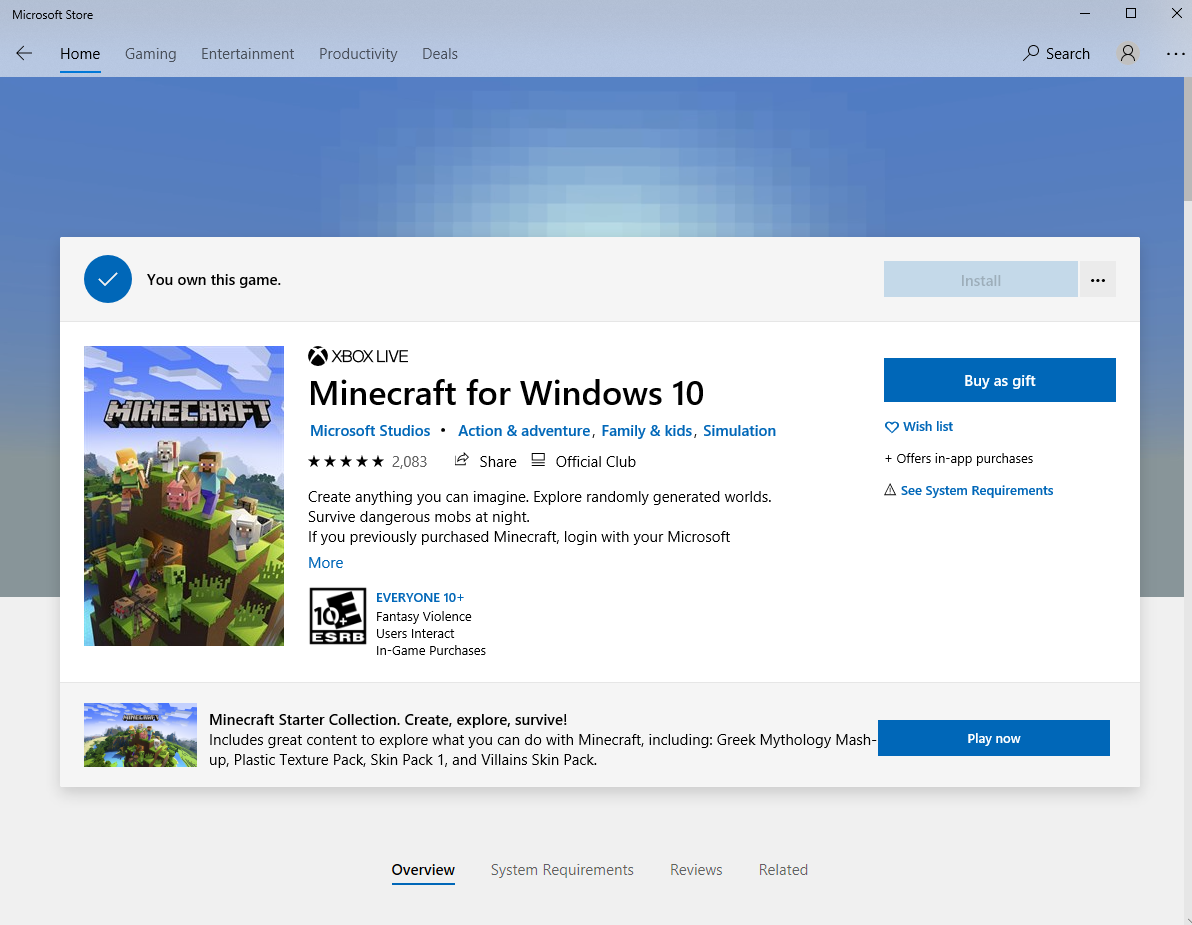
Task: Maximize the Microsoft Store window
Action: (1130, 14)
